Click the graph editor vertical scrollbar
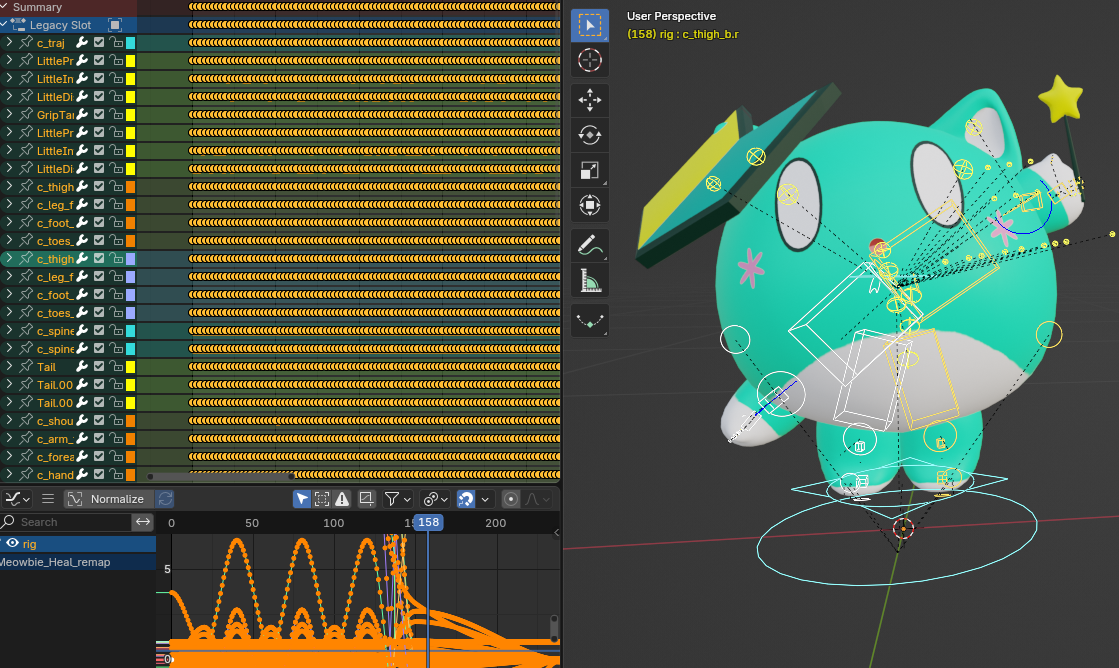1119x668 pixels. coord(554,627)
